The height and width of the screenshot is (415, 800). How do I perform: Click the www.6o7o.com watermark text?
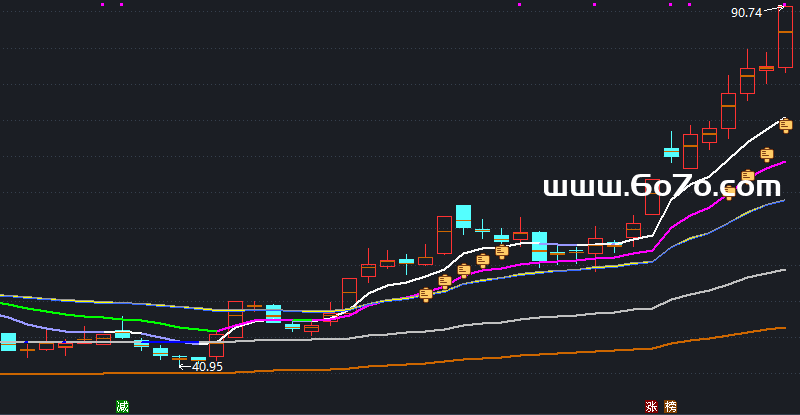click(x=661, y=186)
